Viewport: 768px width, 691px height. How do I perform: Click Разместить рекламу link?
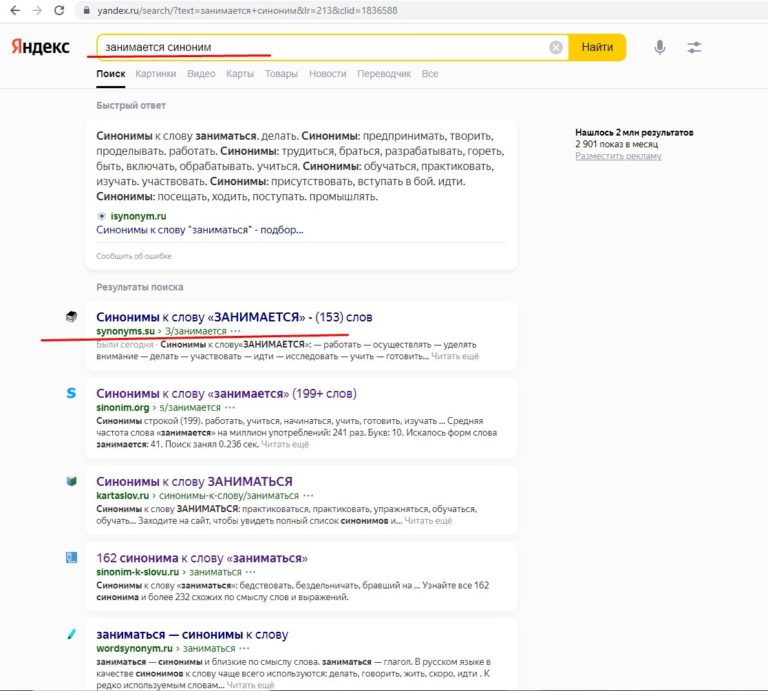point(618,156)
